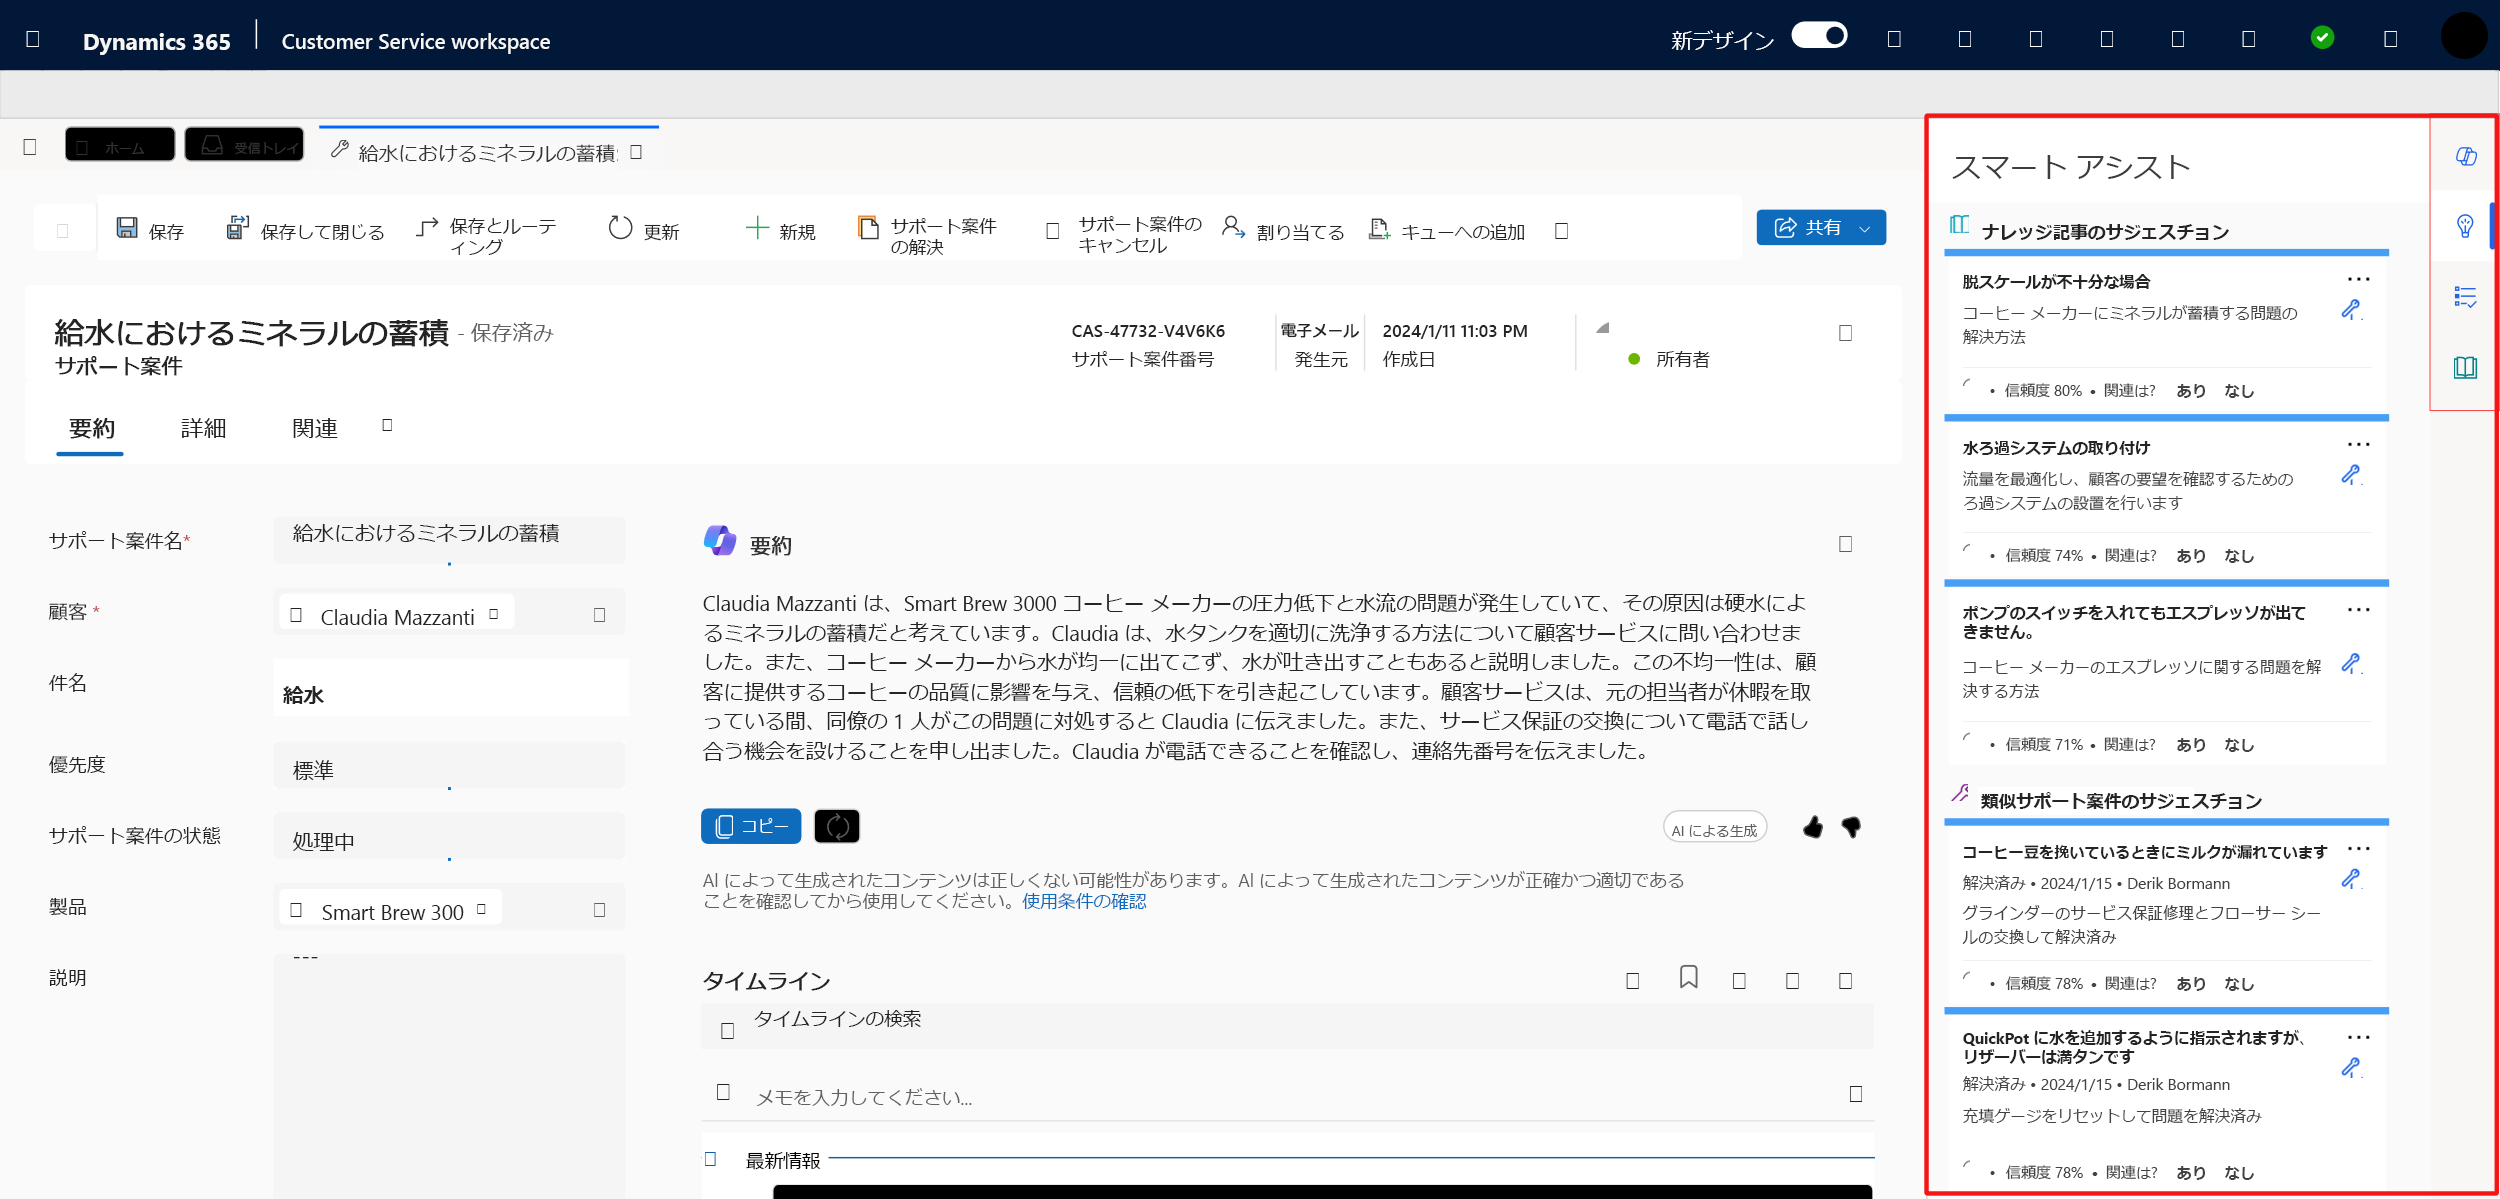Close the 給水におけるミネラルの蓄積 case tab
2500x1199 pixels.
pyautogui.click(x=636, y=152)
